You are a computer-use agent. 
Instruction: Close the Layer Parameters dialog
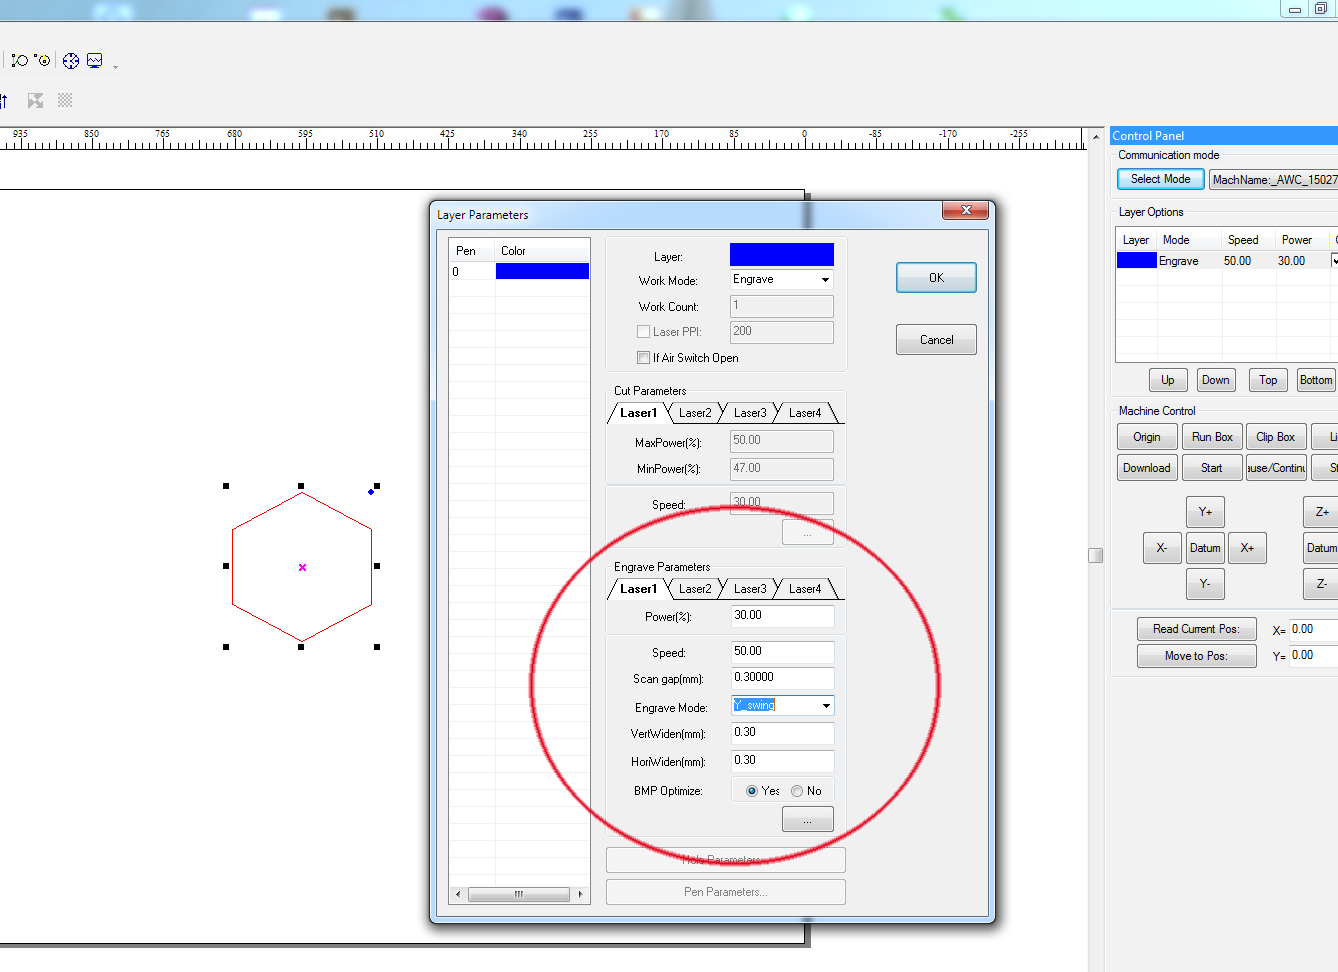coord(966,210)
